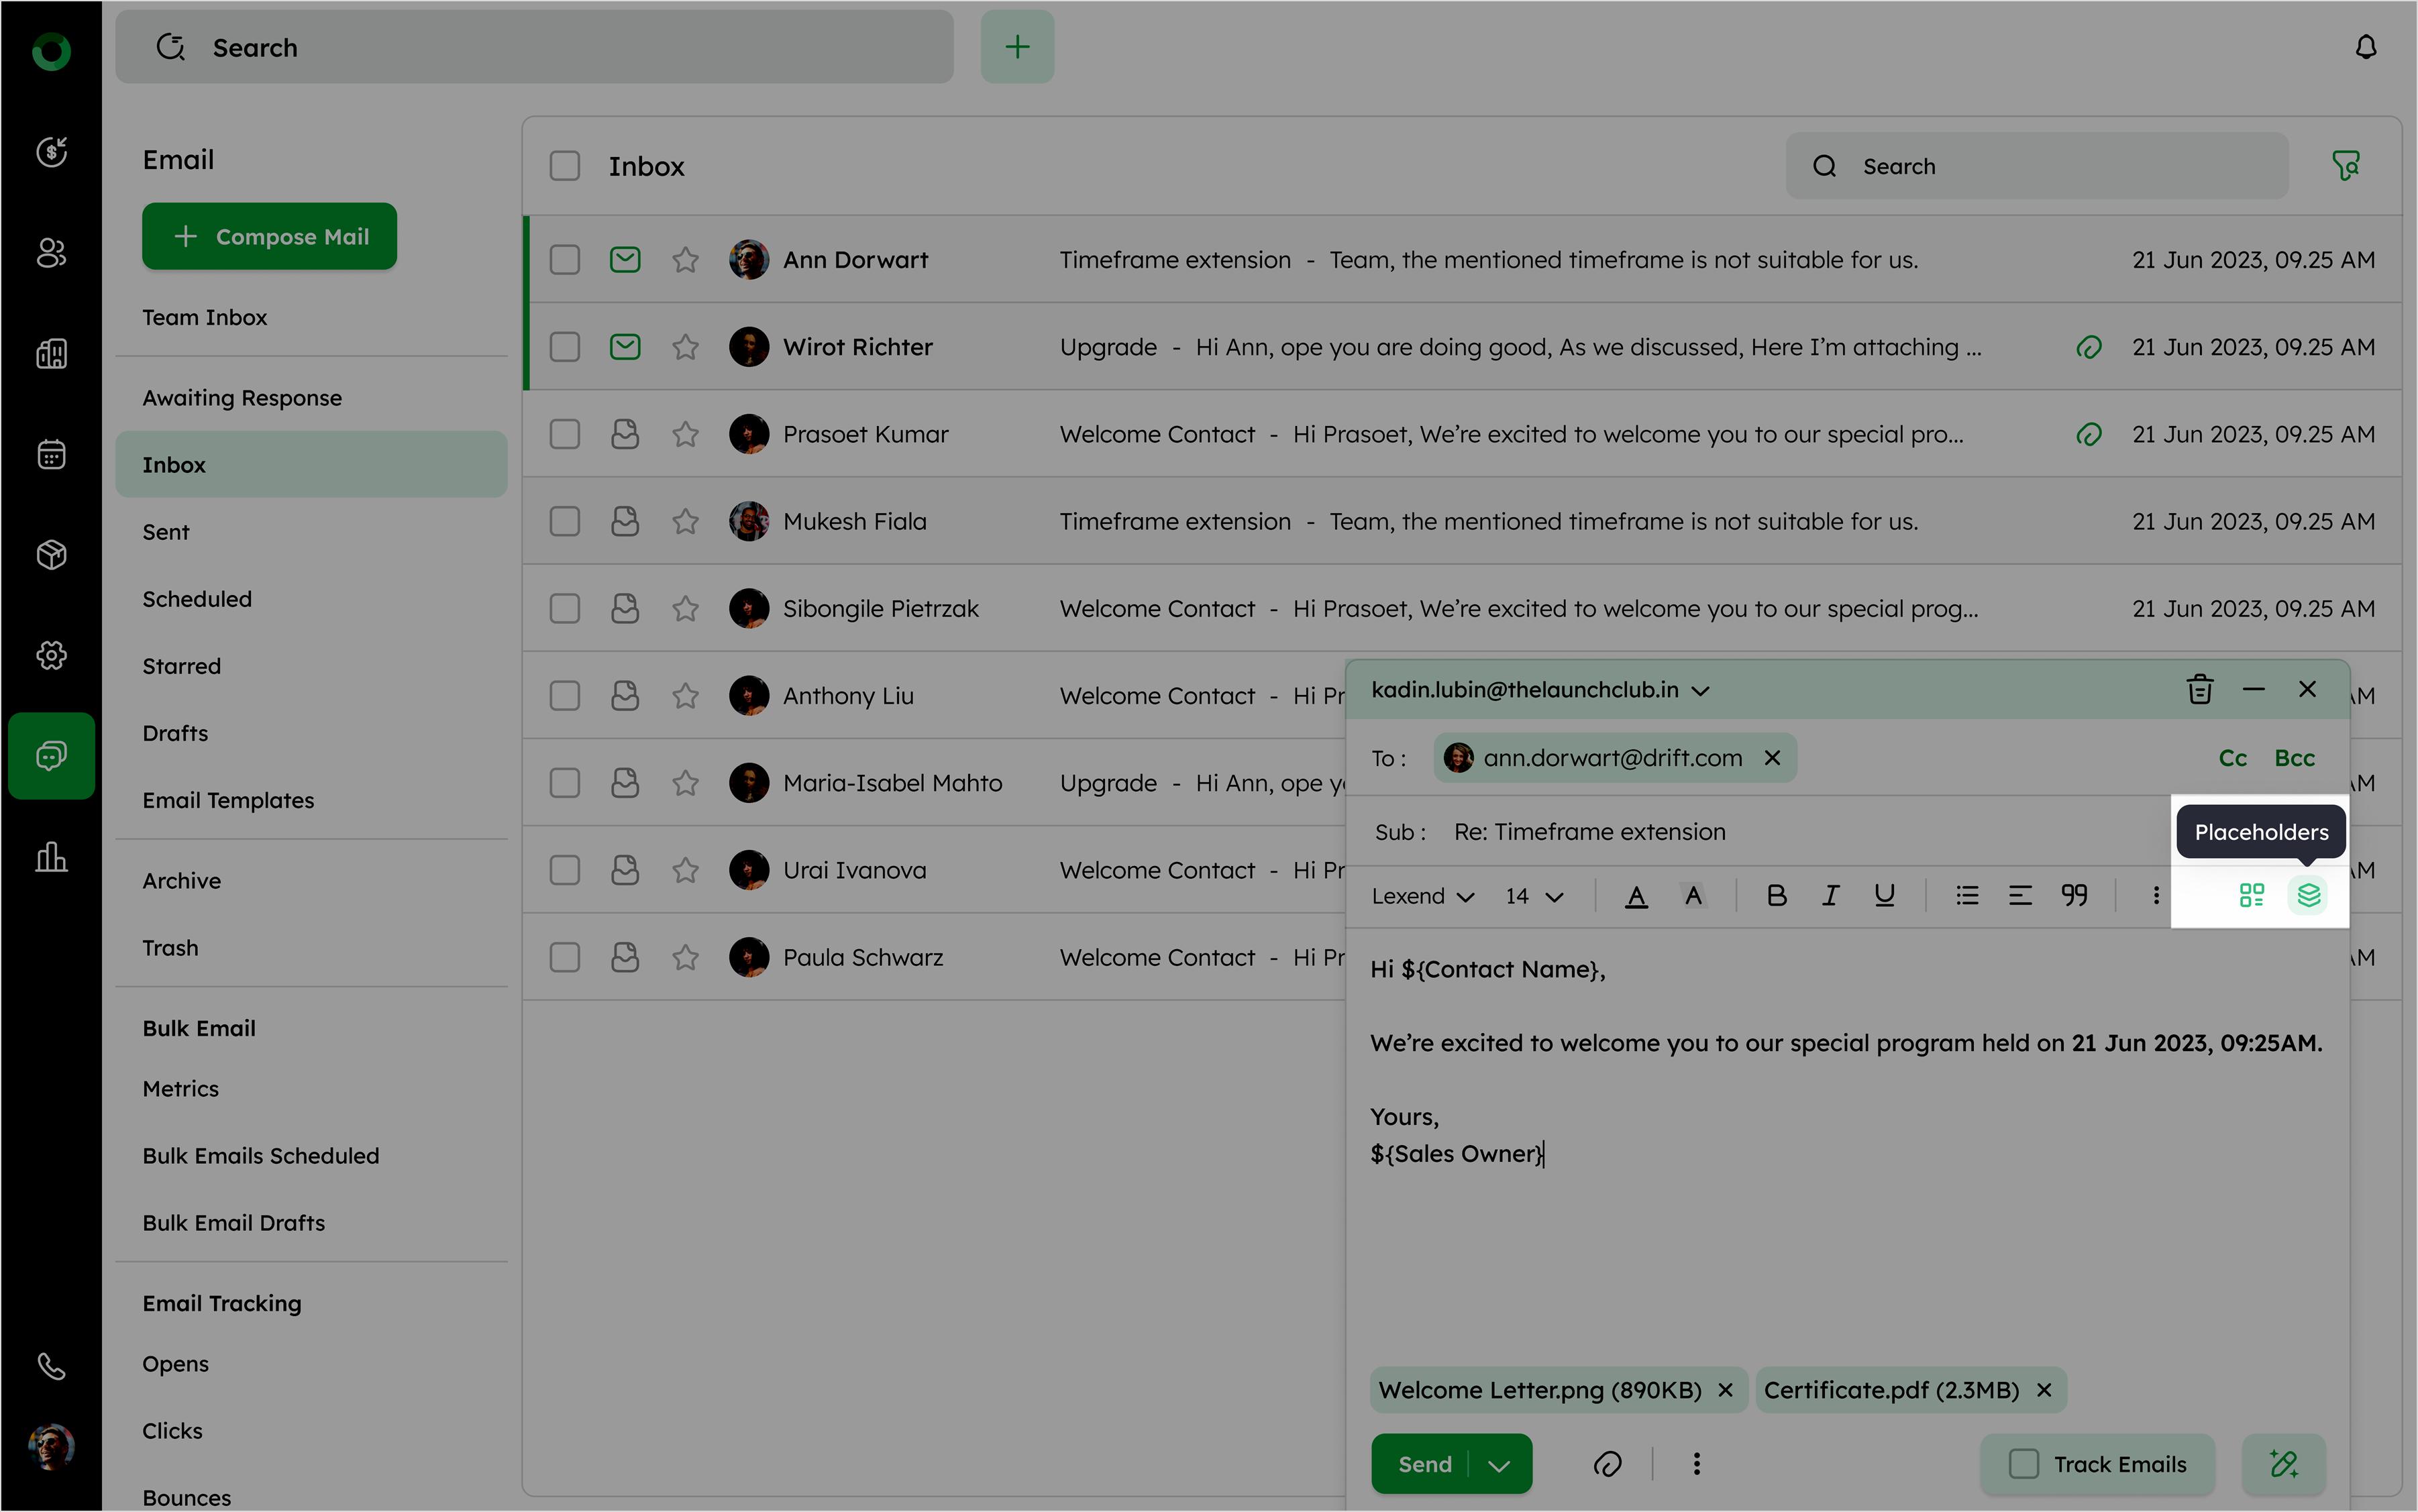Select the Ann Dorwart email checkbox
2418x1512 pixels.
click(x=565, y=260)
